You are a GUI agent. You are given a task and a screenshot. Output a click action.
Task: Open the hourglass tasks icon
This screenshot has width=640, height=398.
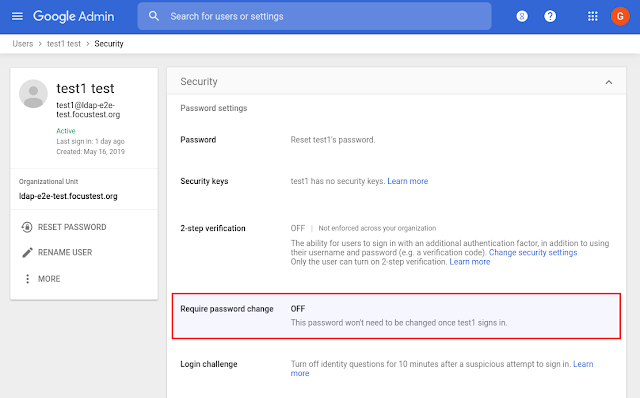(522, 16)
